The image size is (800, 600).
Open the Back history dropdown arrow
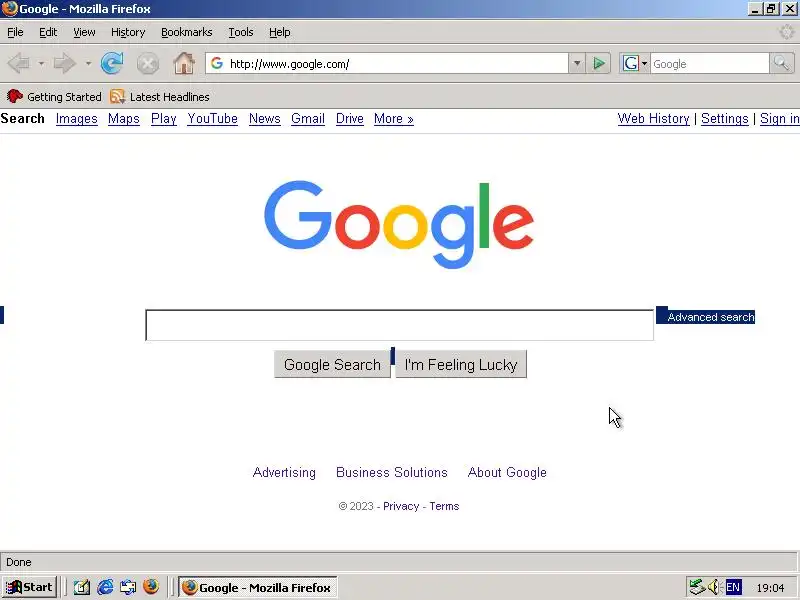[x=41, y=64]
